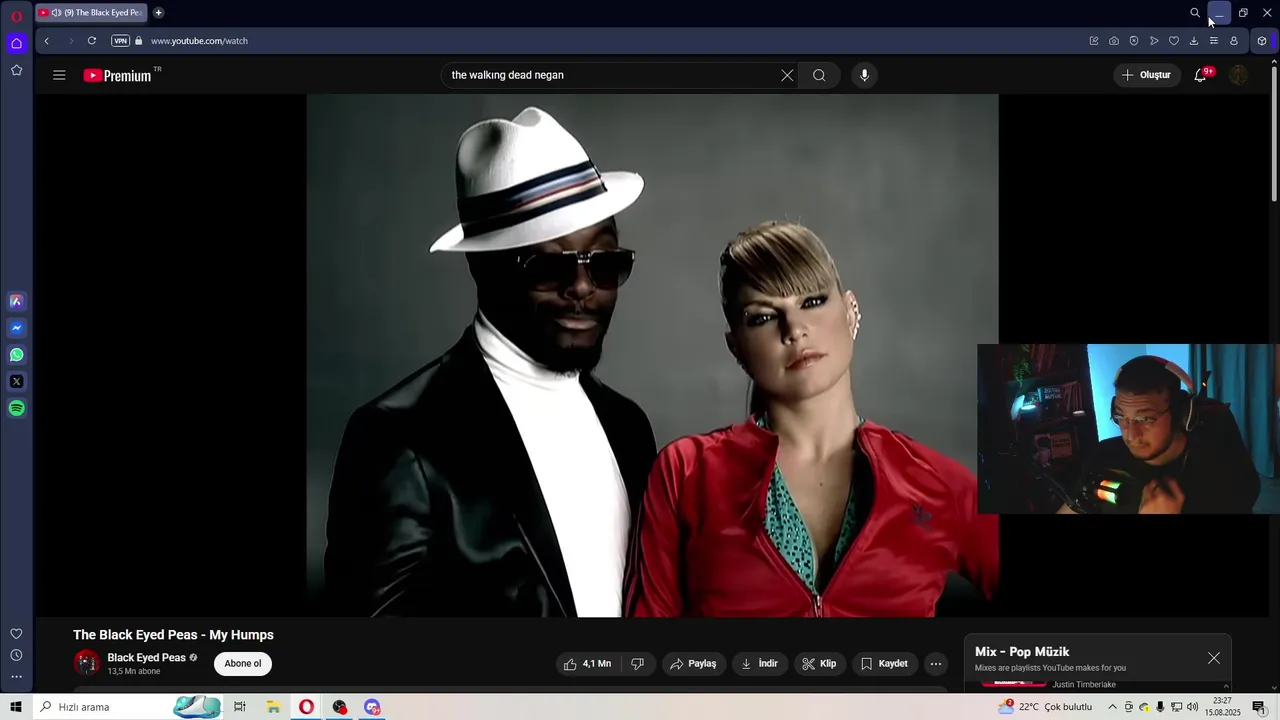
Task: Click the My Humps video player
Action: tap(652, 355)
